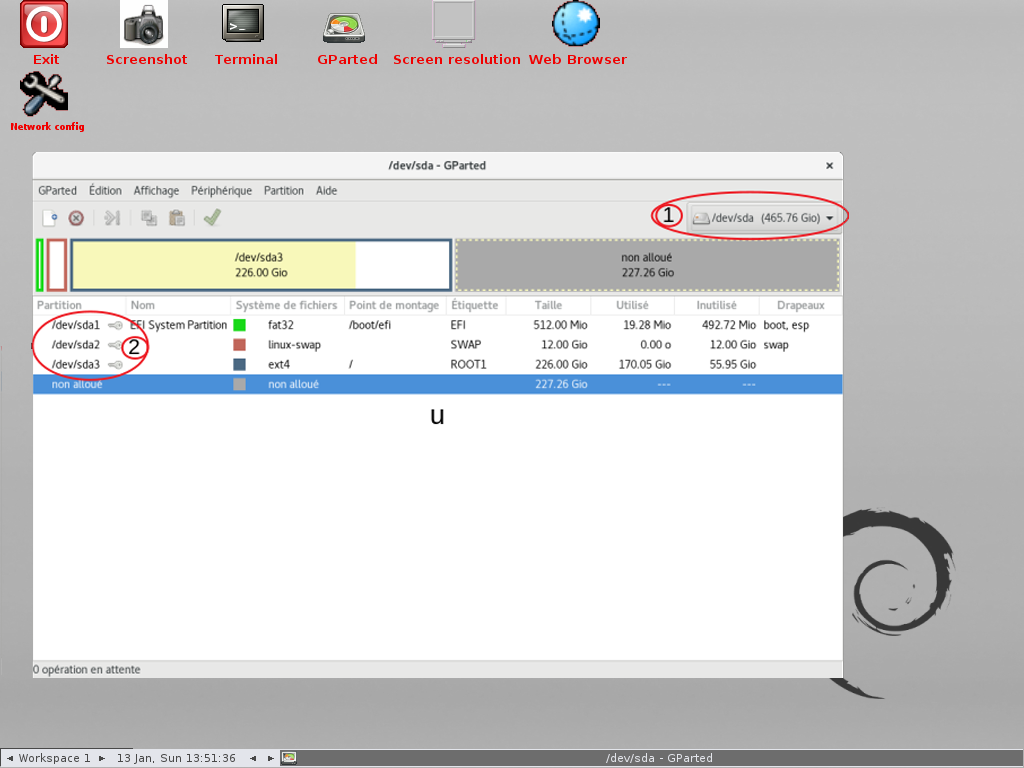1024x768 pixels.
Task: Select the /dev/sda3 partition row
Action: [x=438, y=364]
